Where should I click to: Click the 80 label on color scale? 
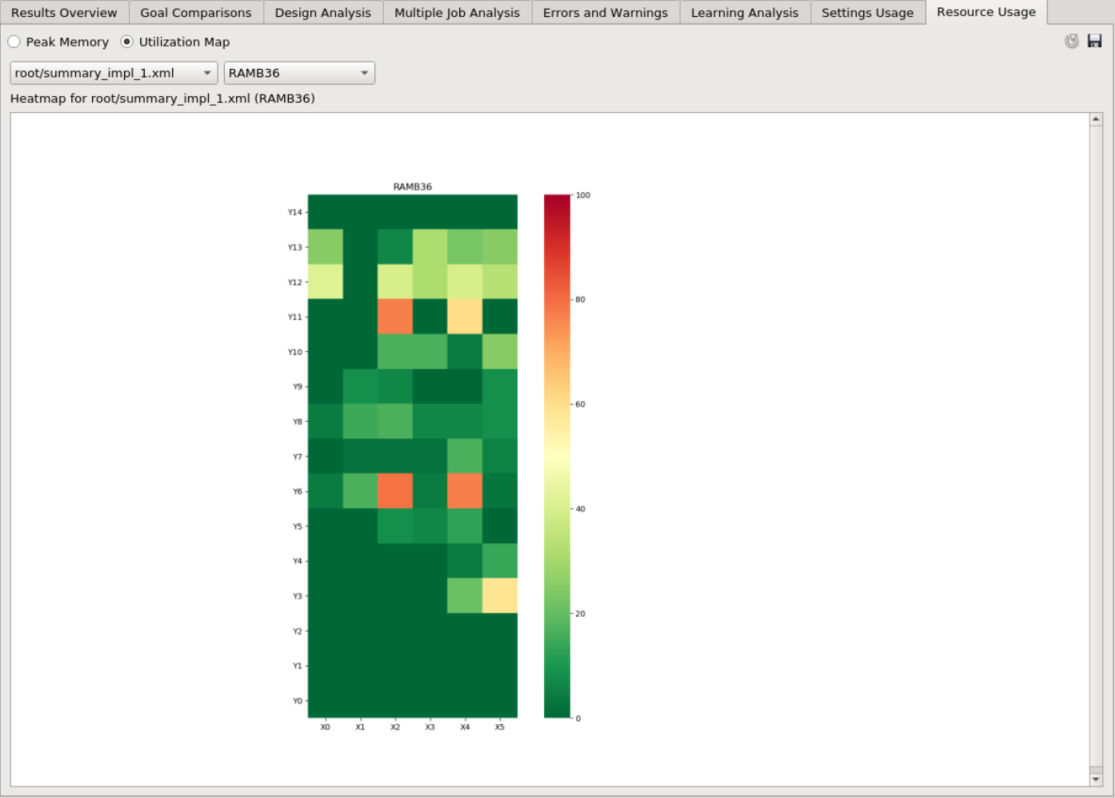pyautogui.click(x=580, y=299)
